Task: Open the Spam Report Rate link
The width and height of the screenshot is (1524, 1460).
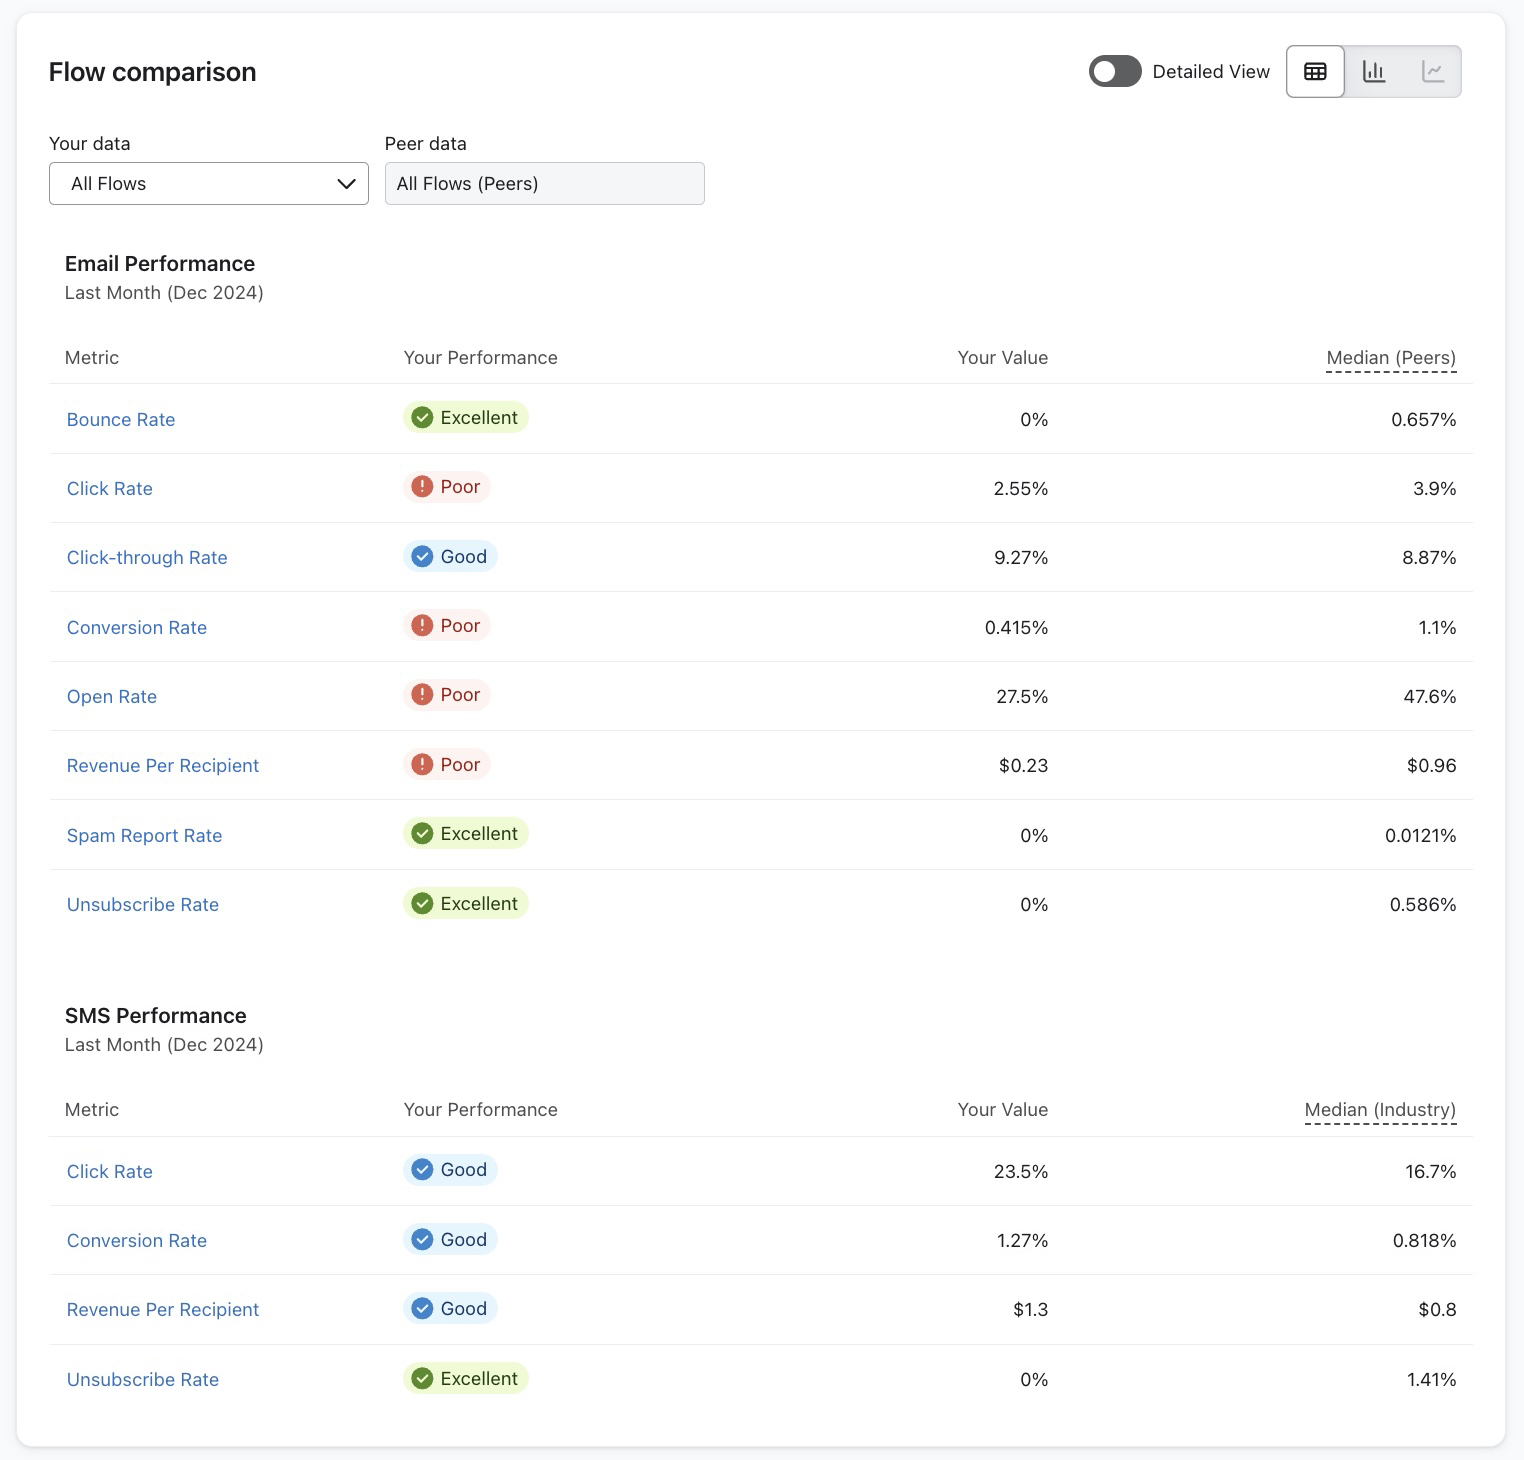Action: click(144, 836)
